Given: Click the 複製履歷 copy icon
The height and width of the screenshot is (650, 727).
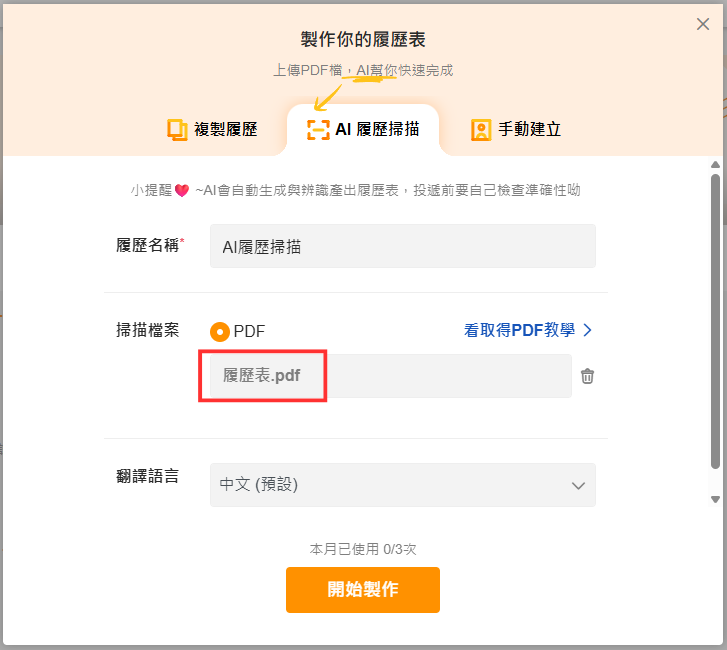Looking at the screenshot, I should (177, 130).
